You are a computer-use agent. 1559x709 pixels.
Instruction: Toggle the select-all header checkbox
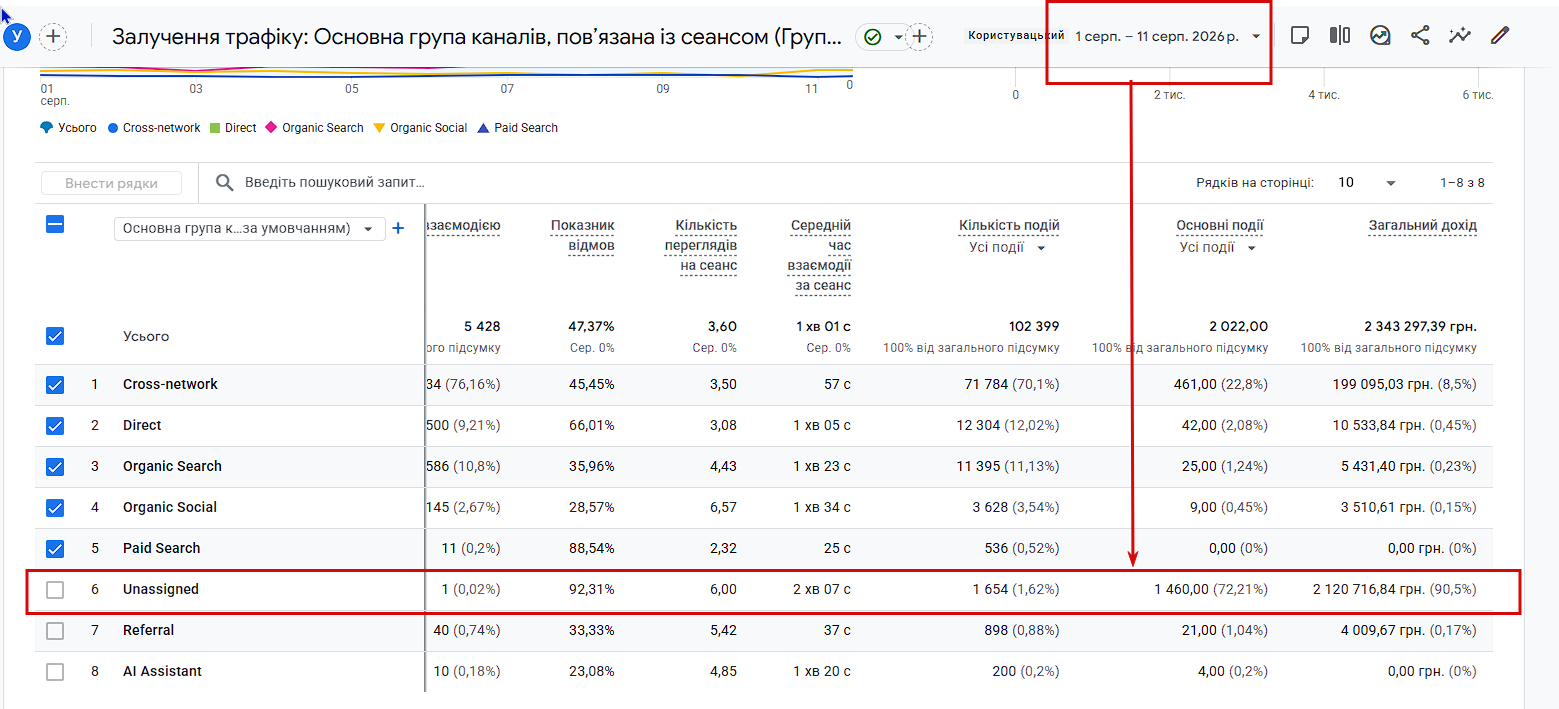55,225
